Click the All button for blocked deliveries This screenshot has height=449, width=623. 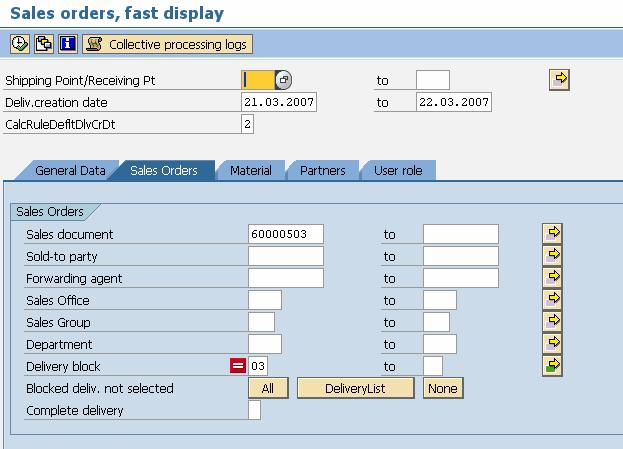pos(267,388)
